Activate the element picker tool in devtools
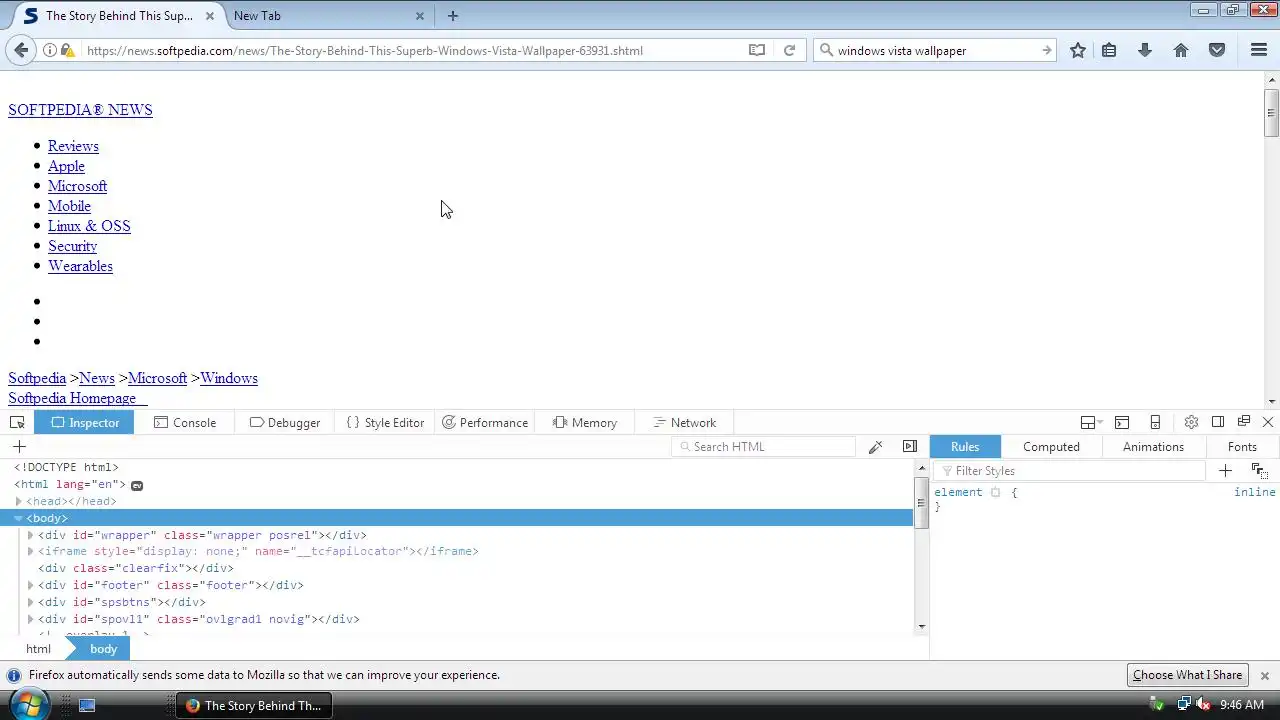 click(17, 422)
